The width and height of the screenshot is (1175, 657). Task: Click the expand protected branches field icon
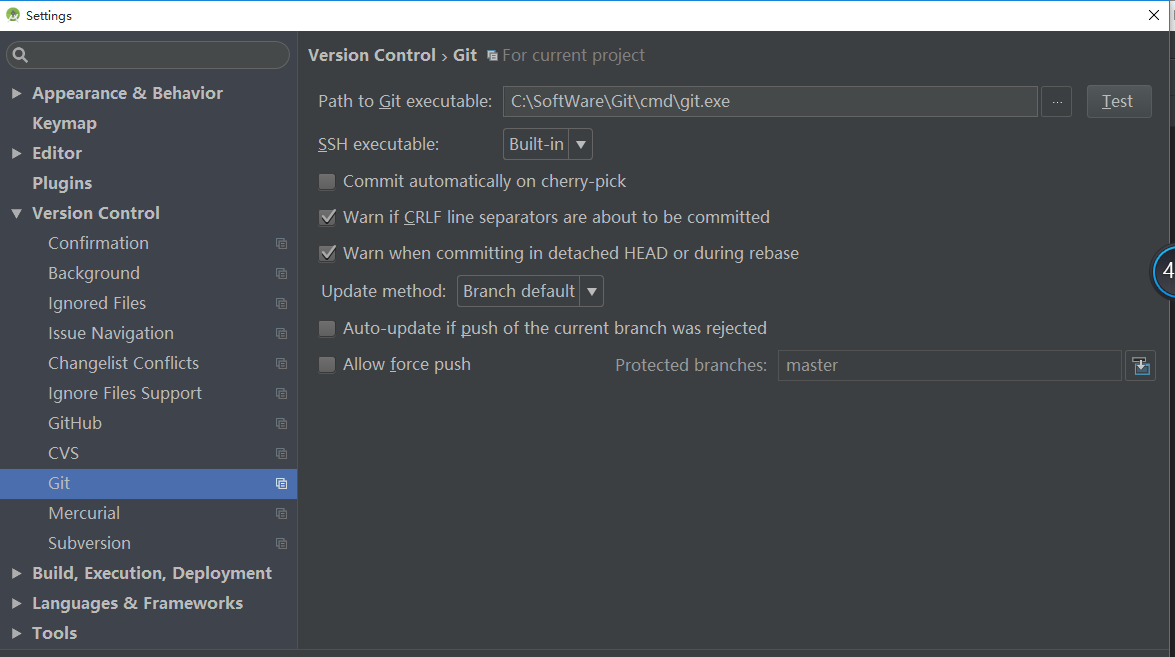[x=1140, y=366]
